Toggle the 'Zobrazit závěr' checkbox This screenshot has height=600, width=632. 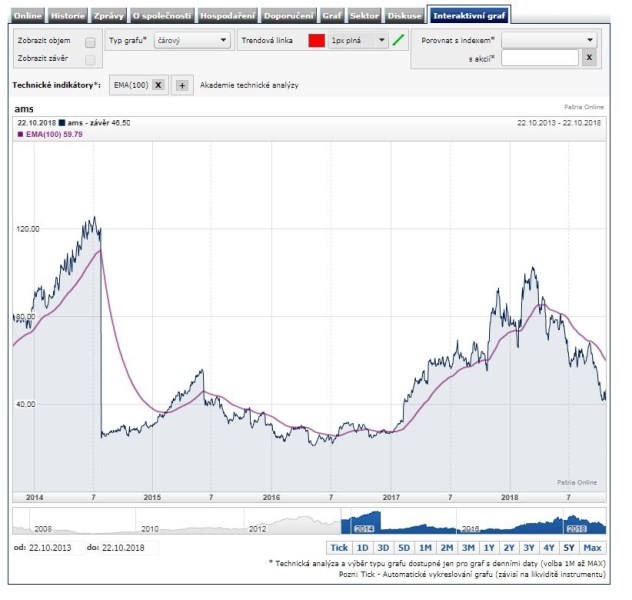(x=90, y=59)
